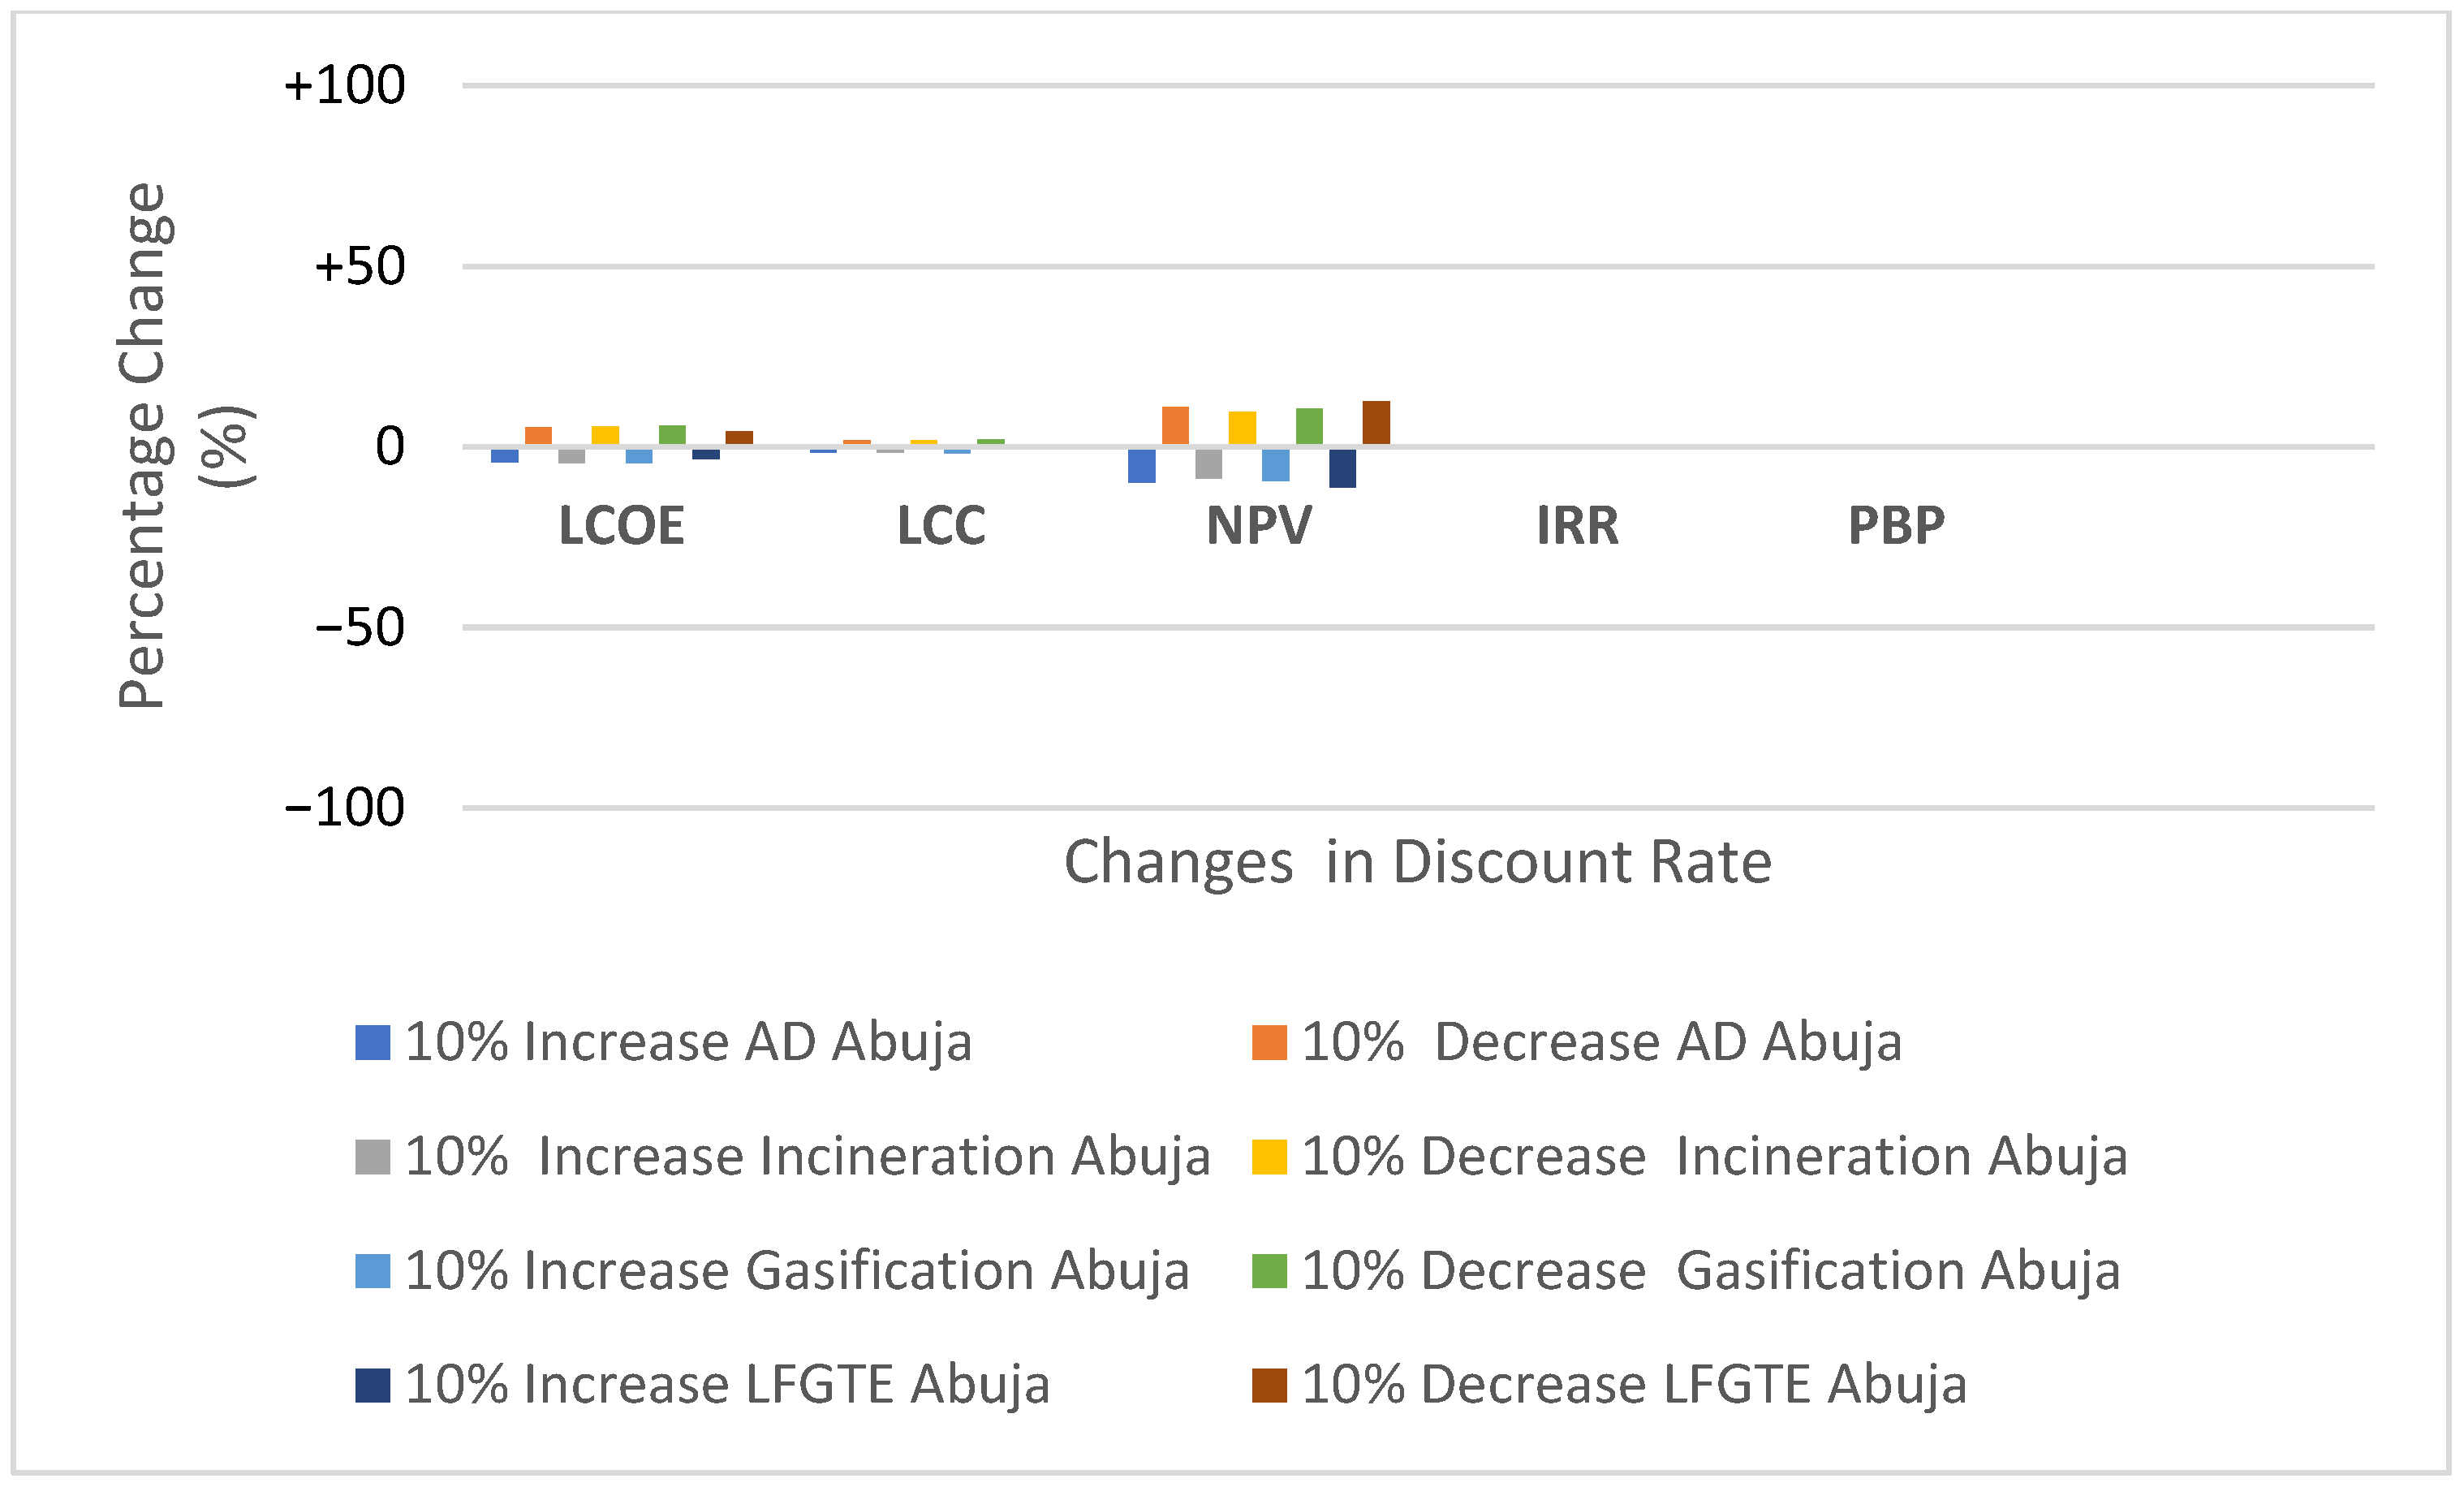Select the yellow Decrease Incineration Abuja legend swatch

click(x=1269, y=1157)
